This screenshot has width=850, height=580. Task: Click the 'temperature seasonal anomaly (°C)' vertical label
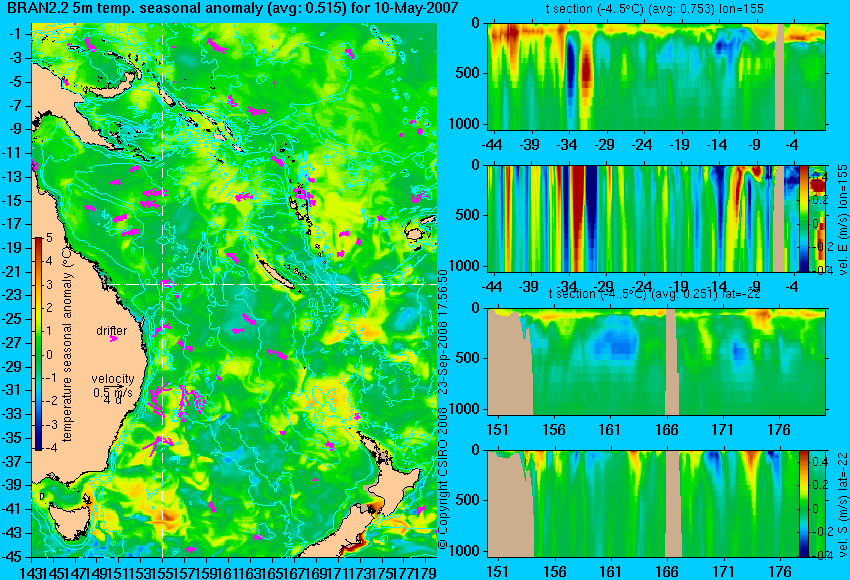(x=67, y=344)
